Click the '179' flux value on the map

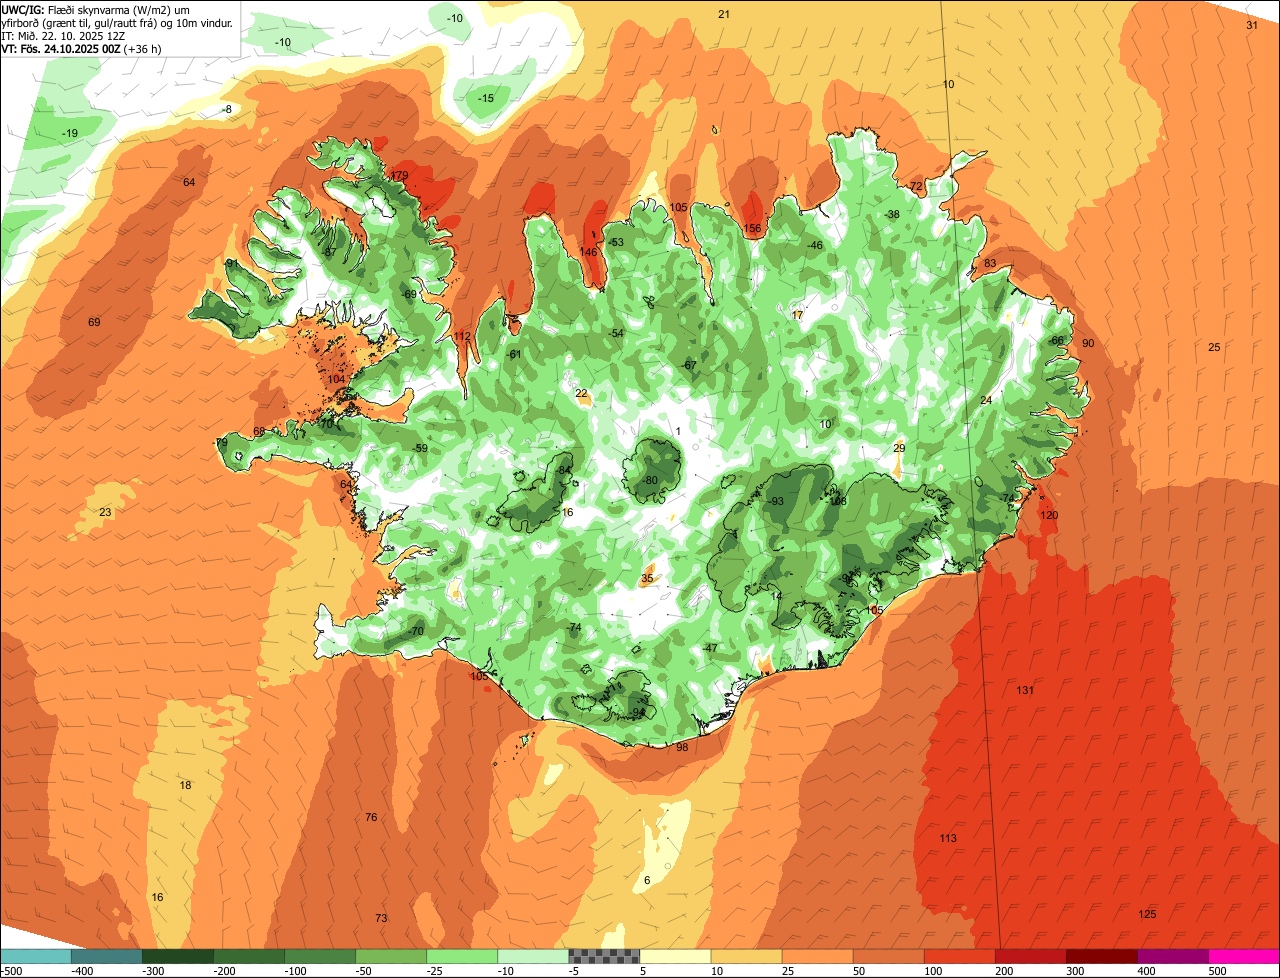(x=400, y=176)
